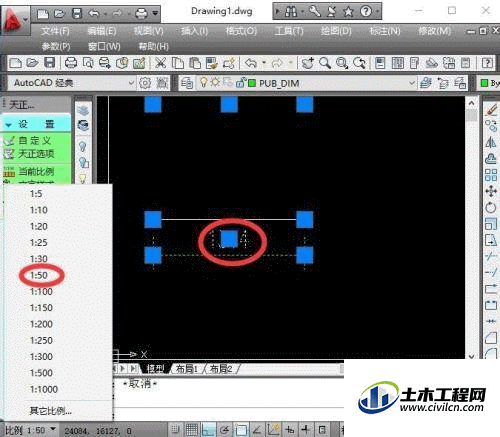Choose the 1:50 scale entry
Viewport: 500px width, 437px height.
(39, 275)
